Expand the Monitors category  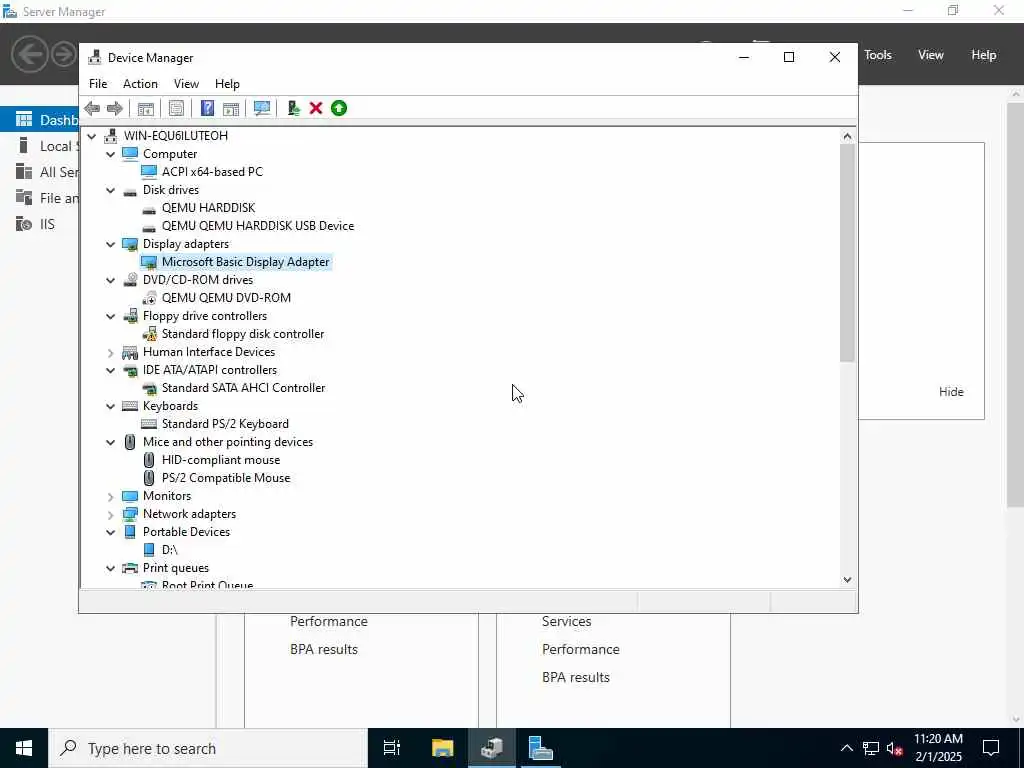(x=111, y=496)
